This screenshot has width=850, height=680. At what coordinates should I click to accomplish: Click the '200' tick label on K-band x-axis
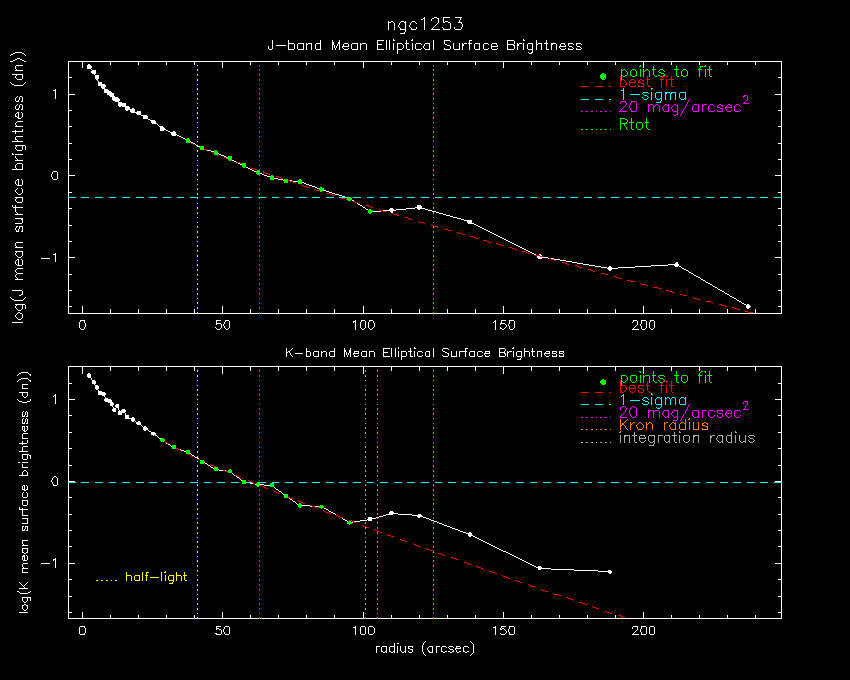643,631
